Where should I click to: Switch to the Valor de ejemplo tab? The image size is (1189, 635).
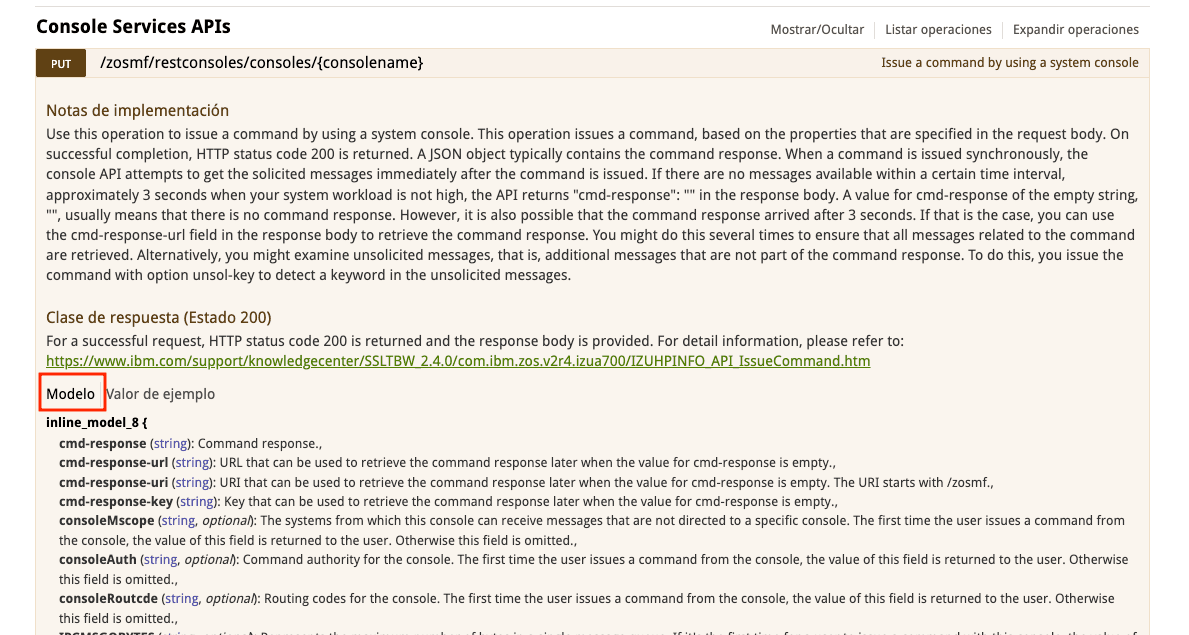[161, 394]
